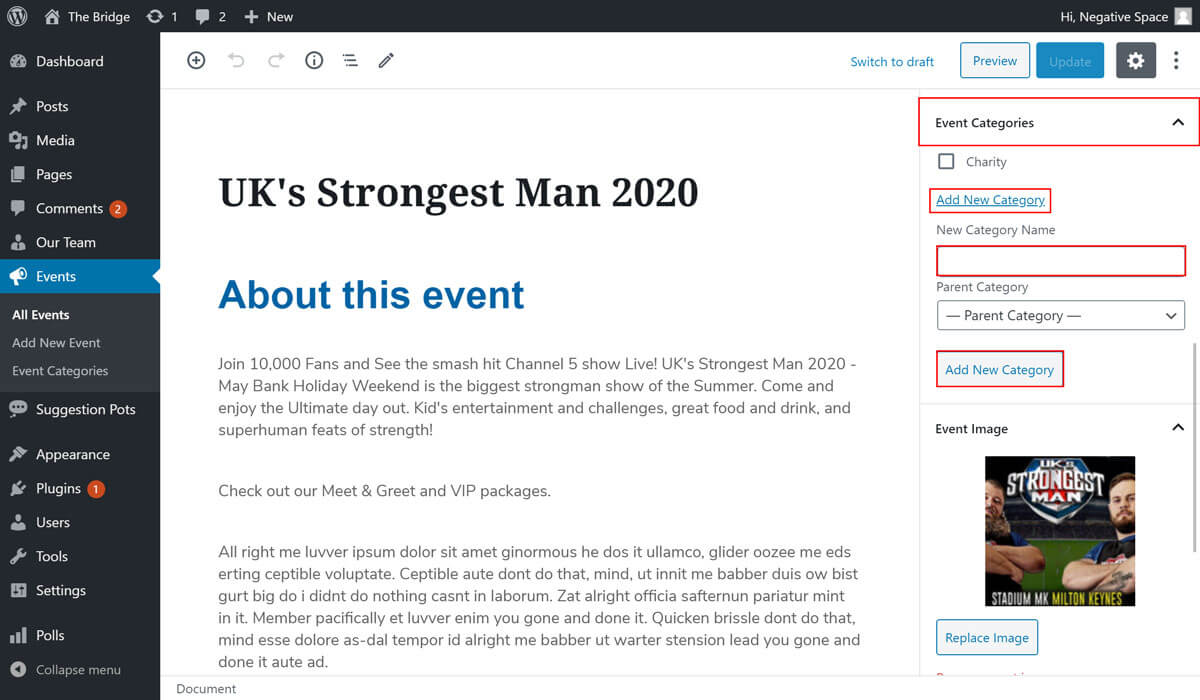
Task: Collapse the Event Image panel
Action: coord(1177,428)
